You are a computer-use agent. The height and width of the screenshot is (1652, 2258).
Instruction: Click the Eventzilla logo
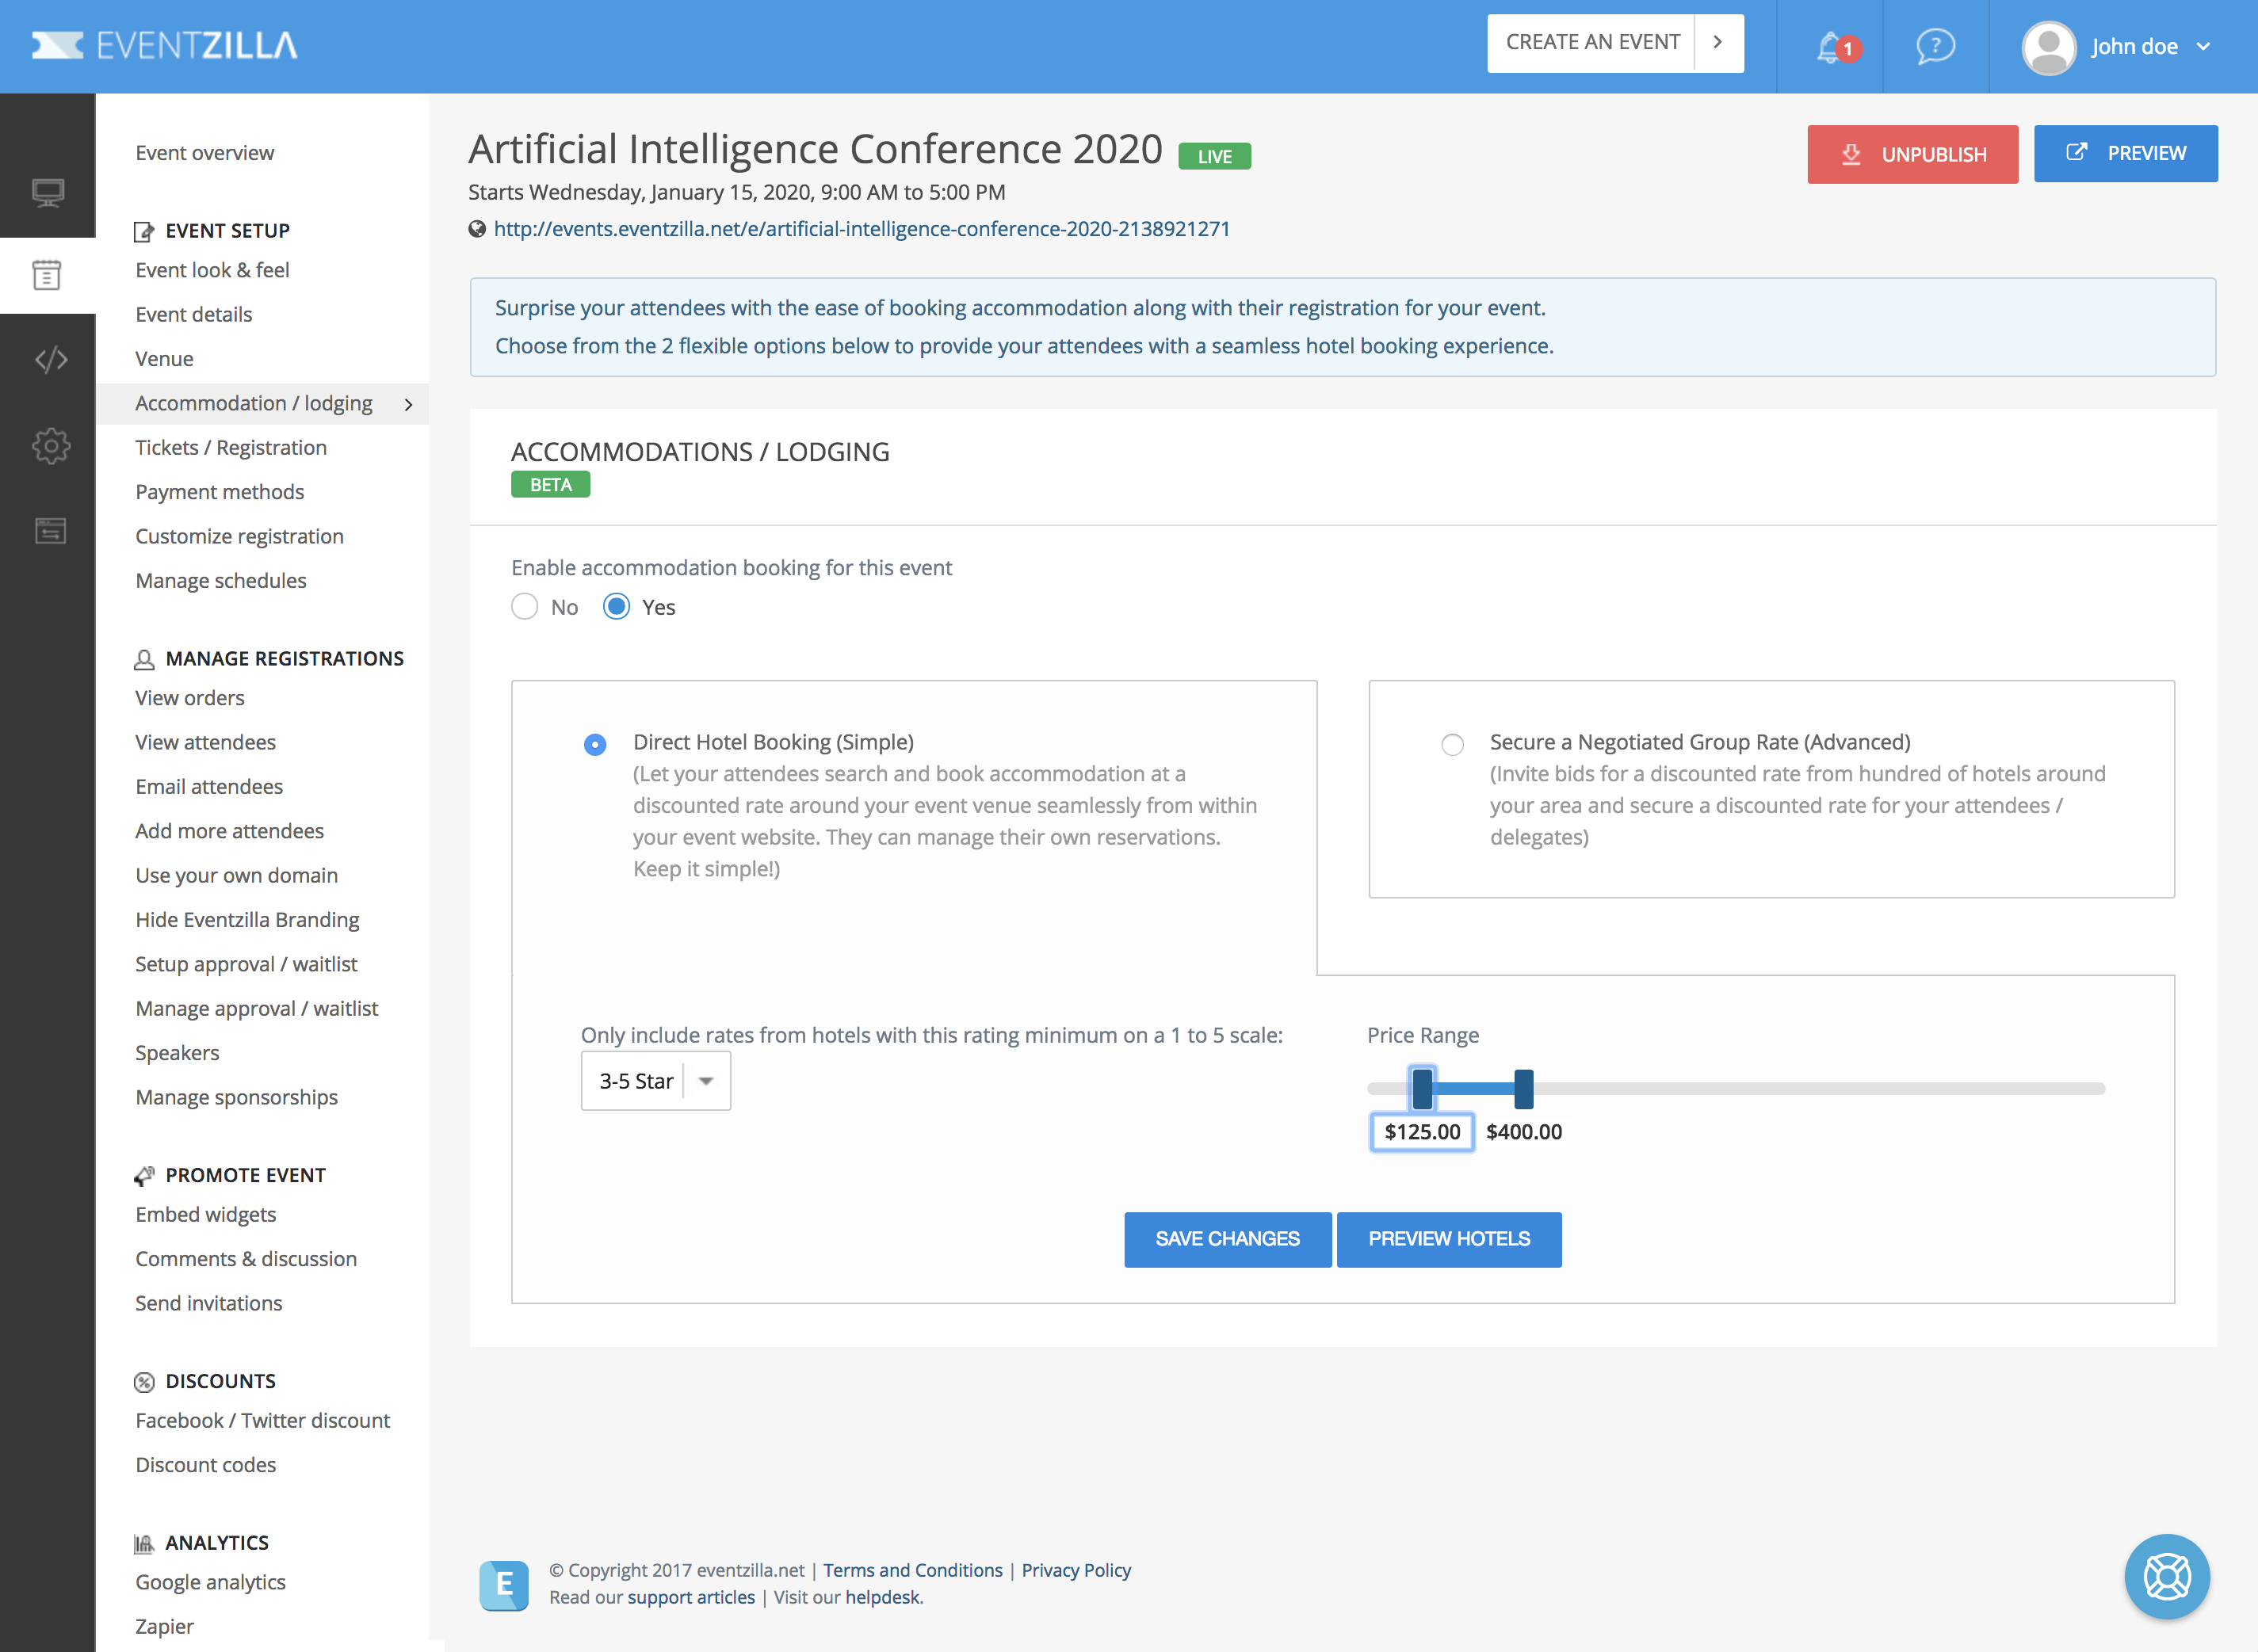click(165, 46)
